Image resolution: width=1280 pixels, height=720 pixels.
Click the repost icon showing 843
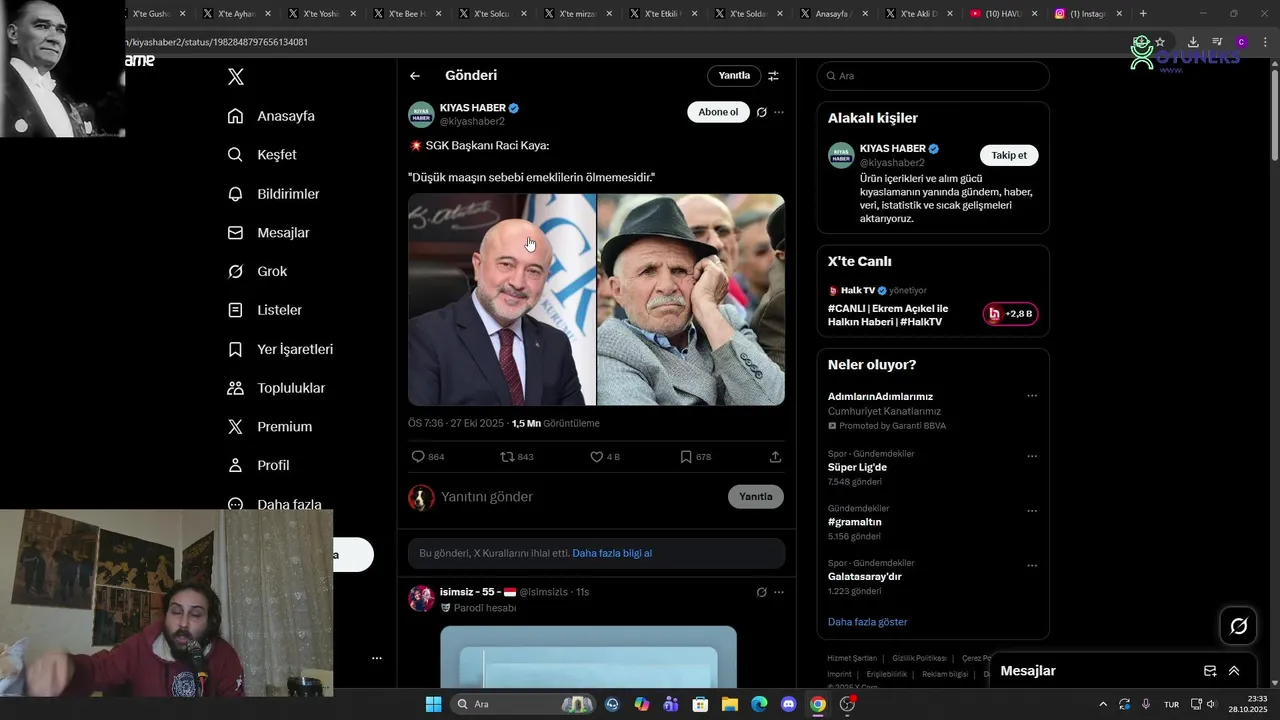pyautogui.click(x=517, y=457)
